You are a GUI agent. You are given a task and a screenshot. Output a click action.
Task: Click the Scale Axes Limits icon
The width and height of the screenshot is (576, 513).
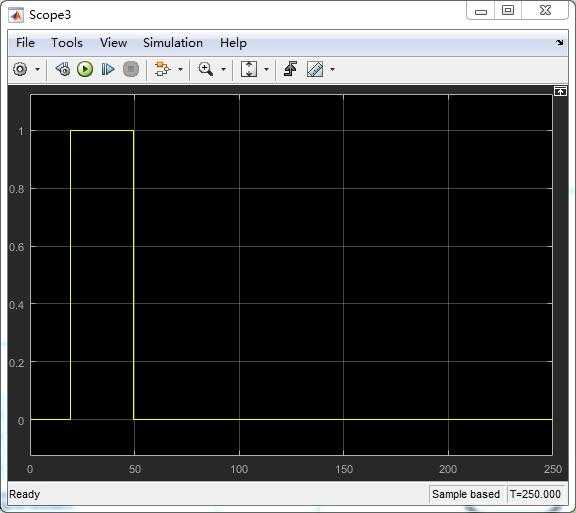coord(249,69)
